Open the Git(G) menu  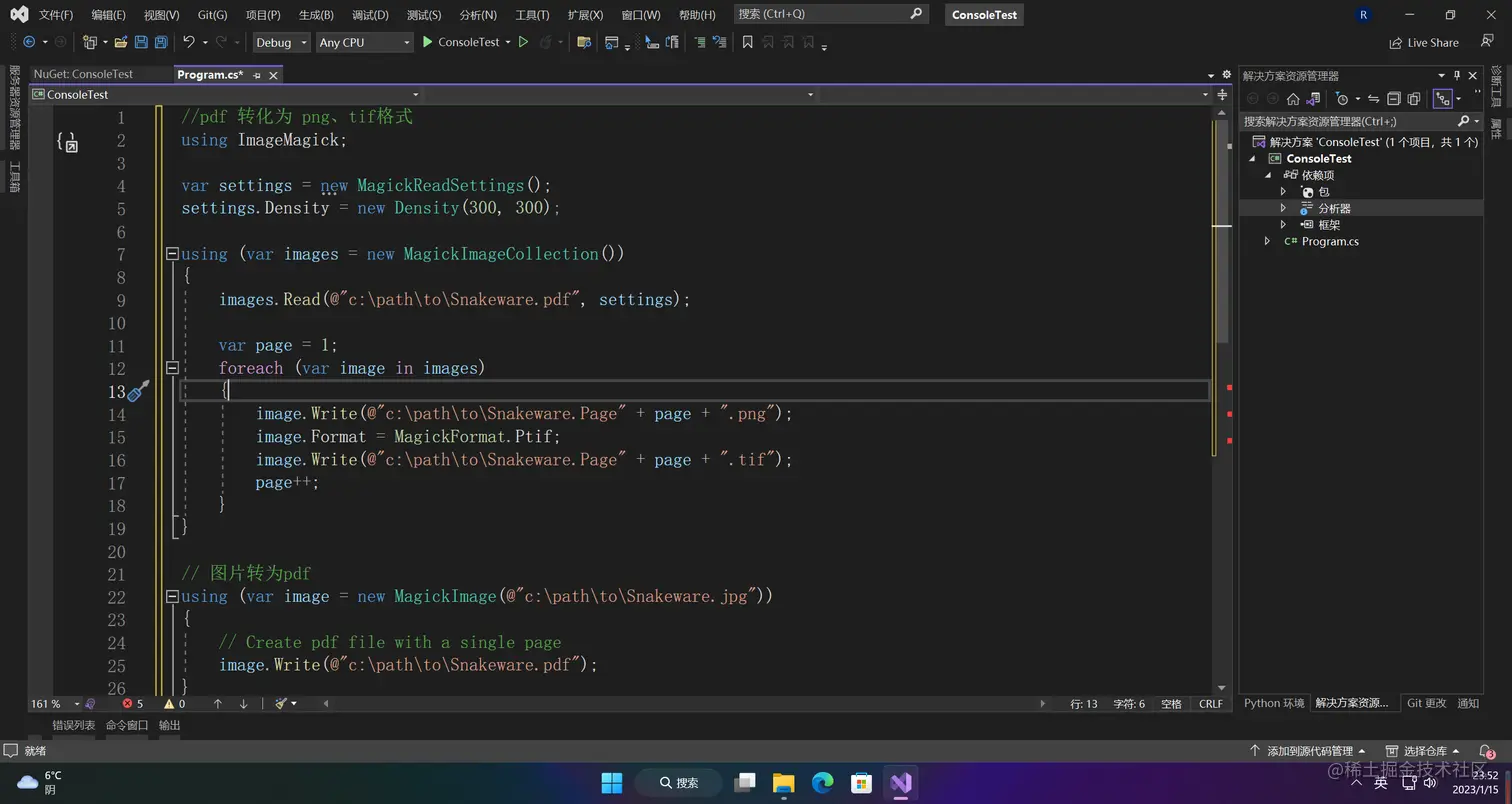212,15
